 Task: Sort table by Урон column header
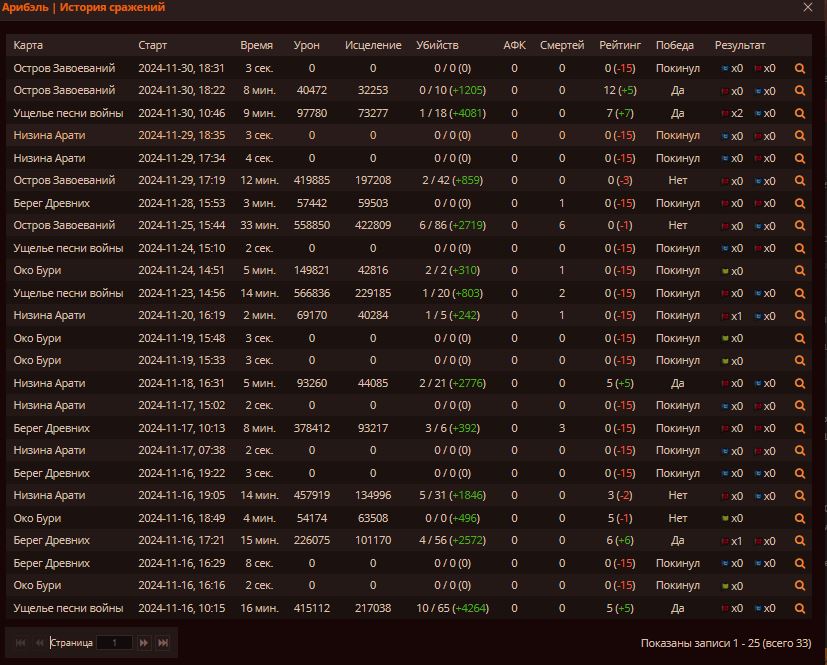click(x=306, y=45)
